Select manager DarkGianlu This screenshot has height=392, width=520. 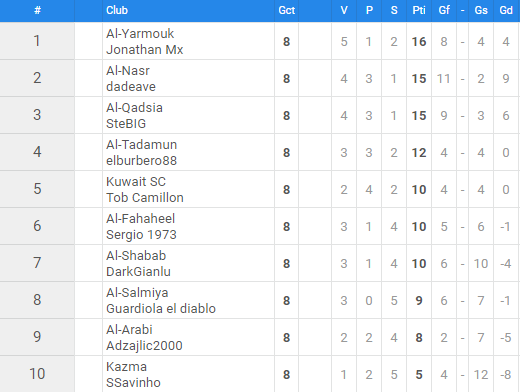pyautogui.click(x=138, y=272)
